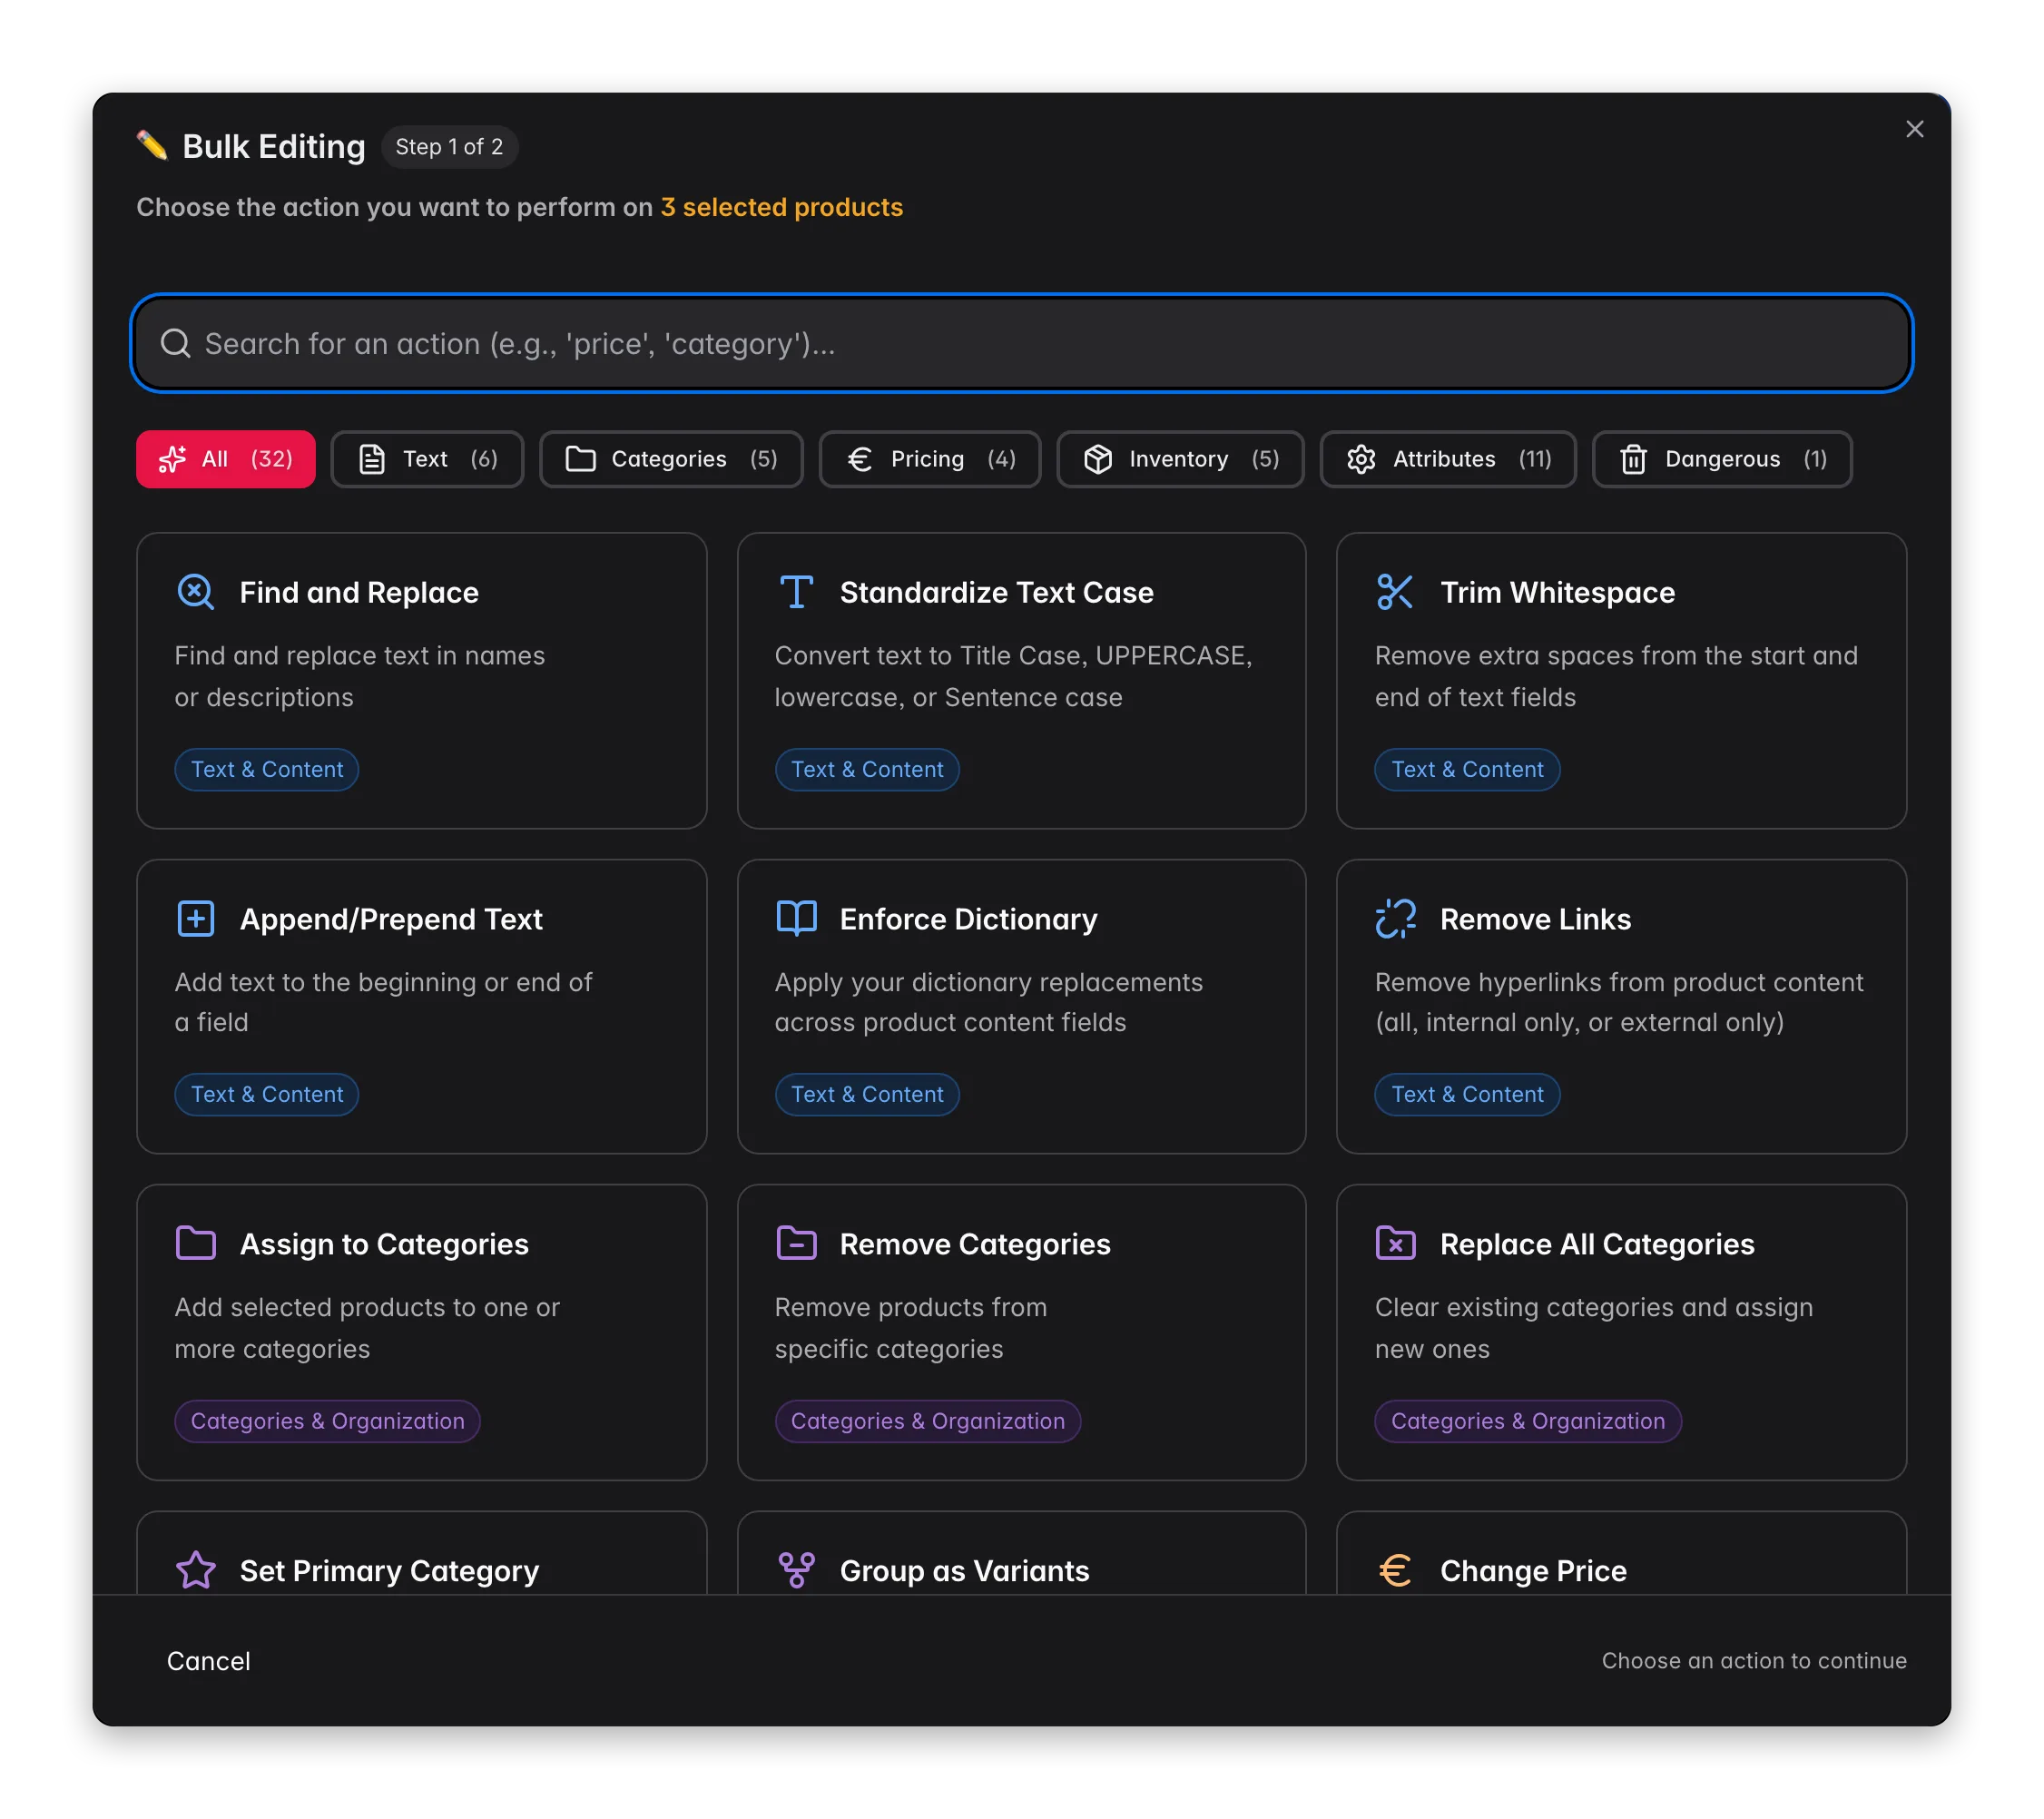Click the Set Primary Category star icon
This screenshot has height=1819, width=2044.
click(196, 1570)
